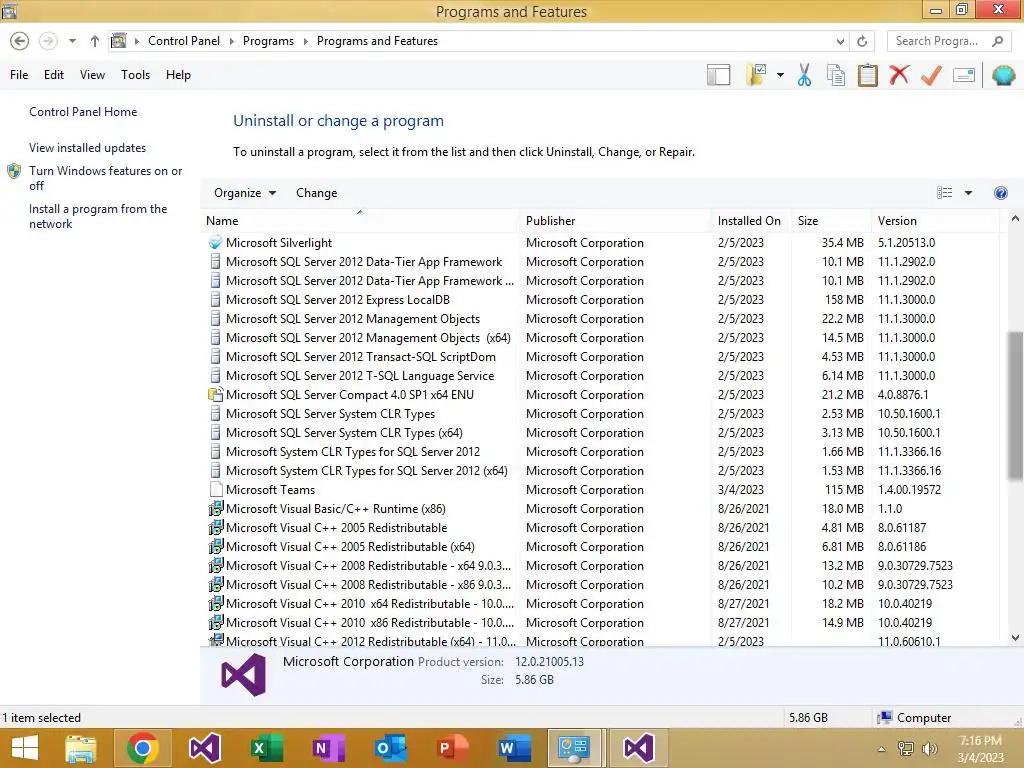Open the Windows Start button
This screenshot has height=768, width=1024.
pos(25,748)
